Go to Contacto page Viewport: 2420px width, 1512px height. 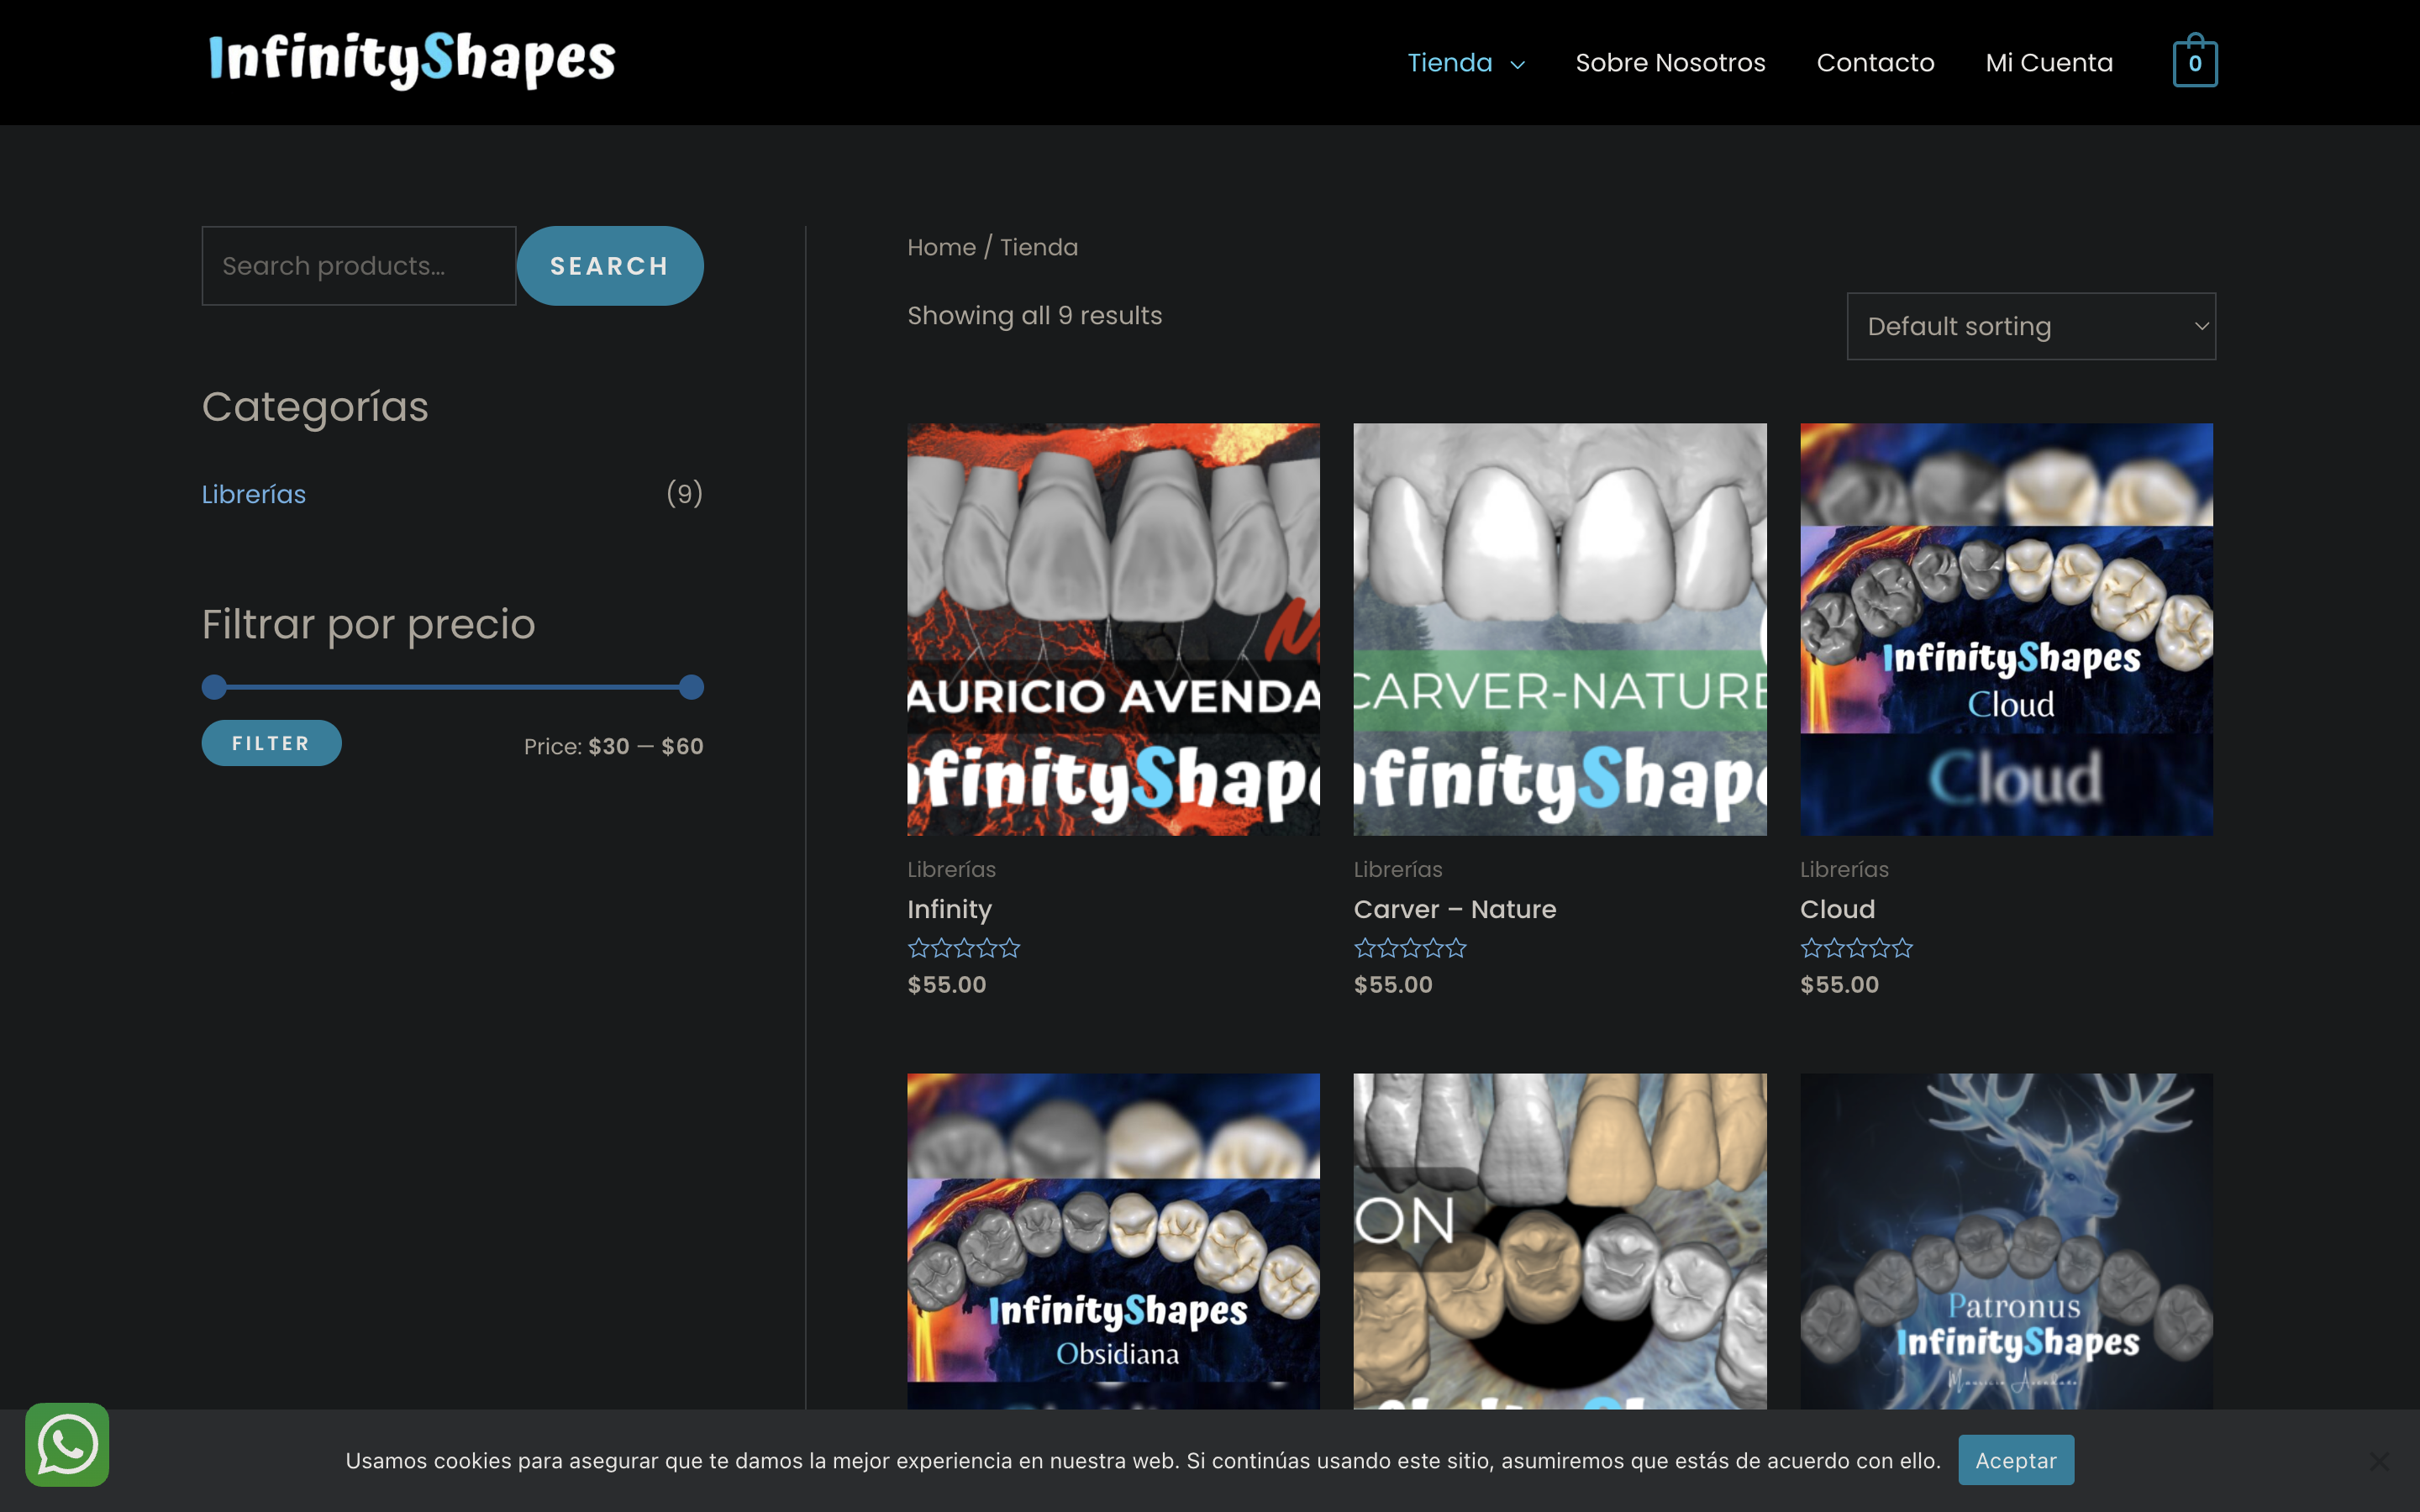click(1875, 63)
